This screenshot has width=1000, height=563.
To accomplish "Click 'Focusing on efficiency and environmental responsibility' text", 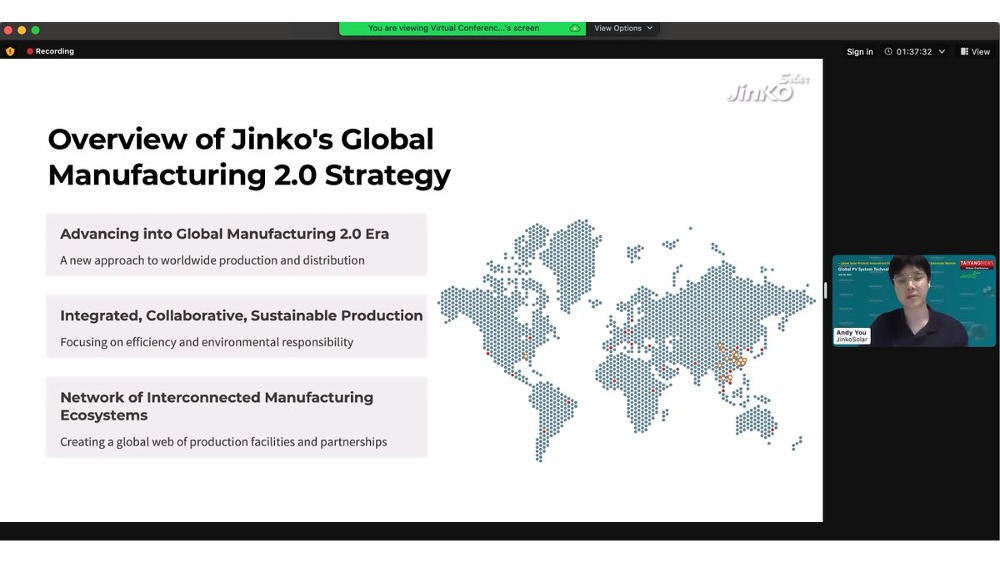I will tap(207, 342).
